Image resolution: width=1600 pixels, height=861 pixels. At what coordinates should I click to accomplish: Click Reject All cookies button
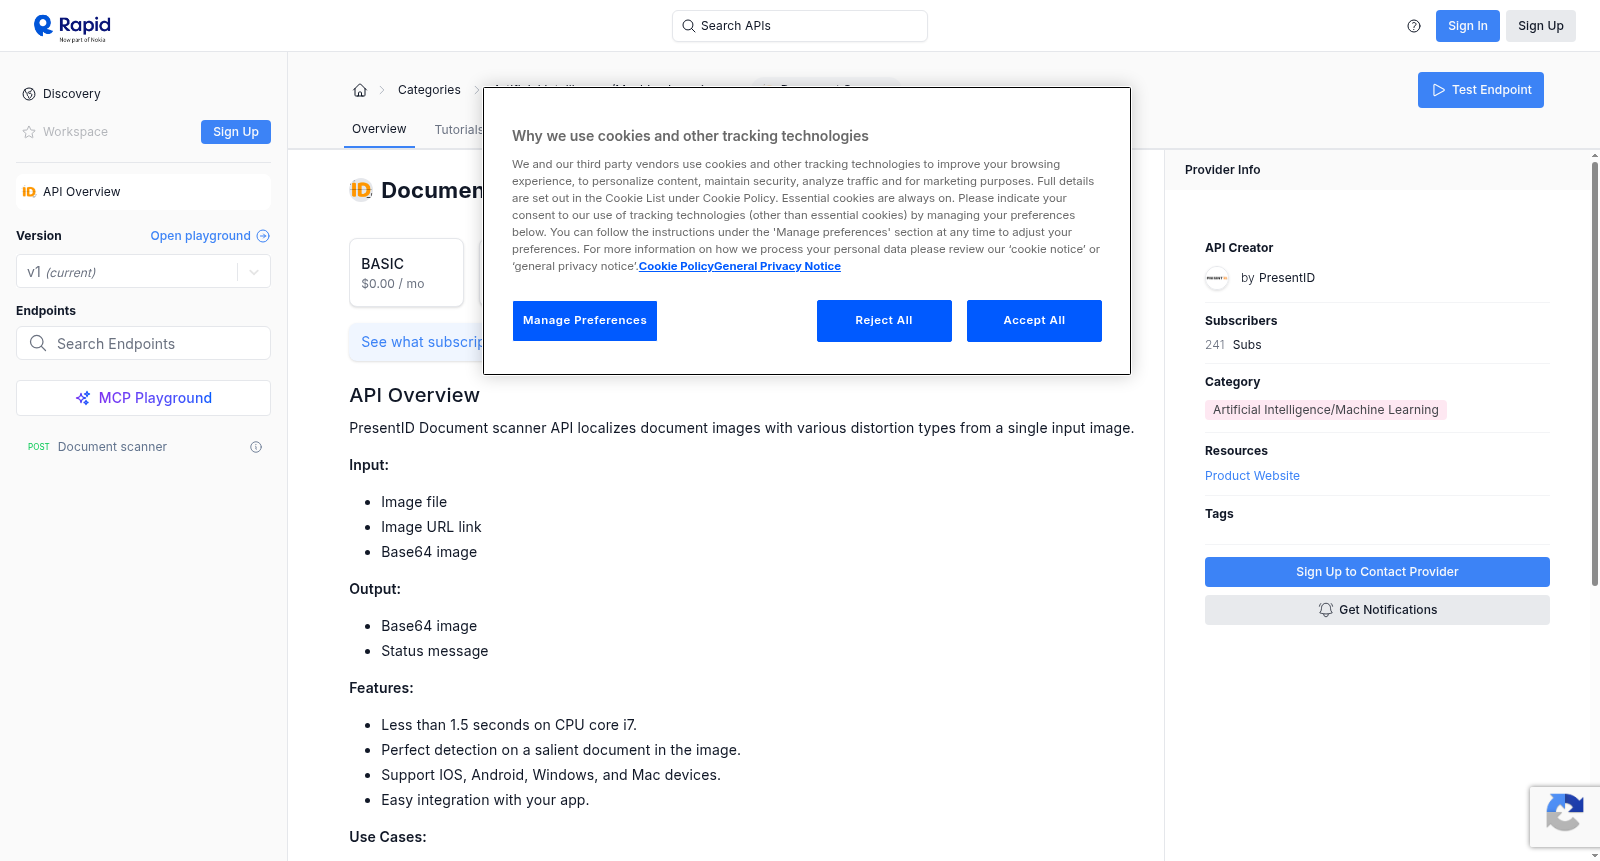click(x=884, y=321)
